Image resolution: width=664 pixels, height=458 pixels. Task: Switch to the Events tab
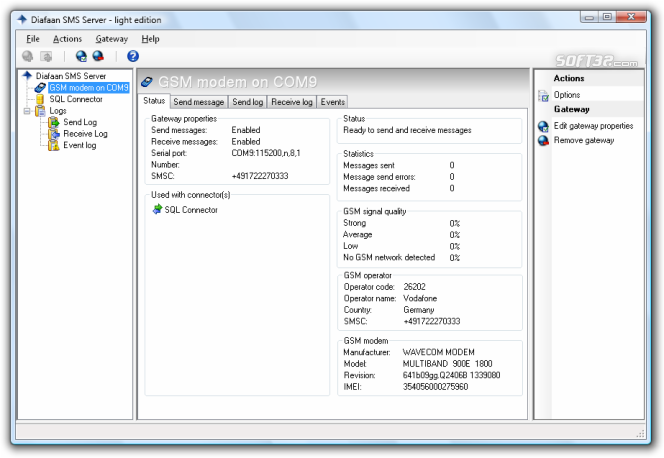332,102
